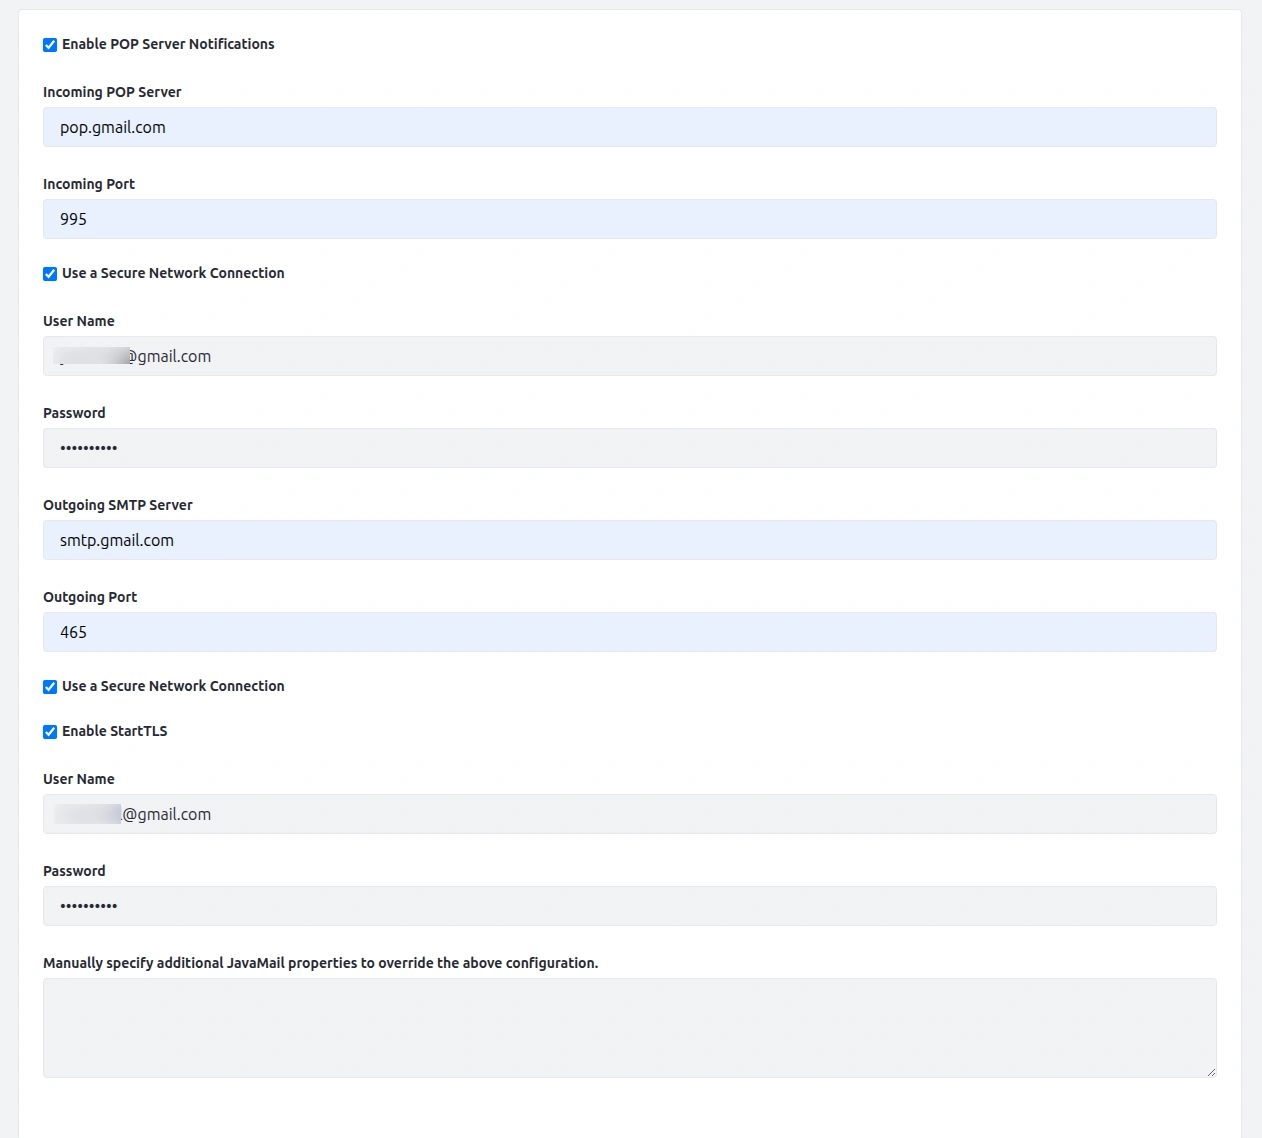Viewport: 1262px width, 1138px height.
Task: Focus the Incoming Port field showing 995
Action: [x=630, y=219]
